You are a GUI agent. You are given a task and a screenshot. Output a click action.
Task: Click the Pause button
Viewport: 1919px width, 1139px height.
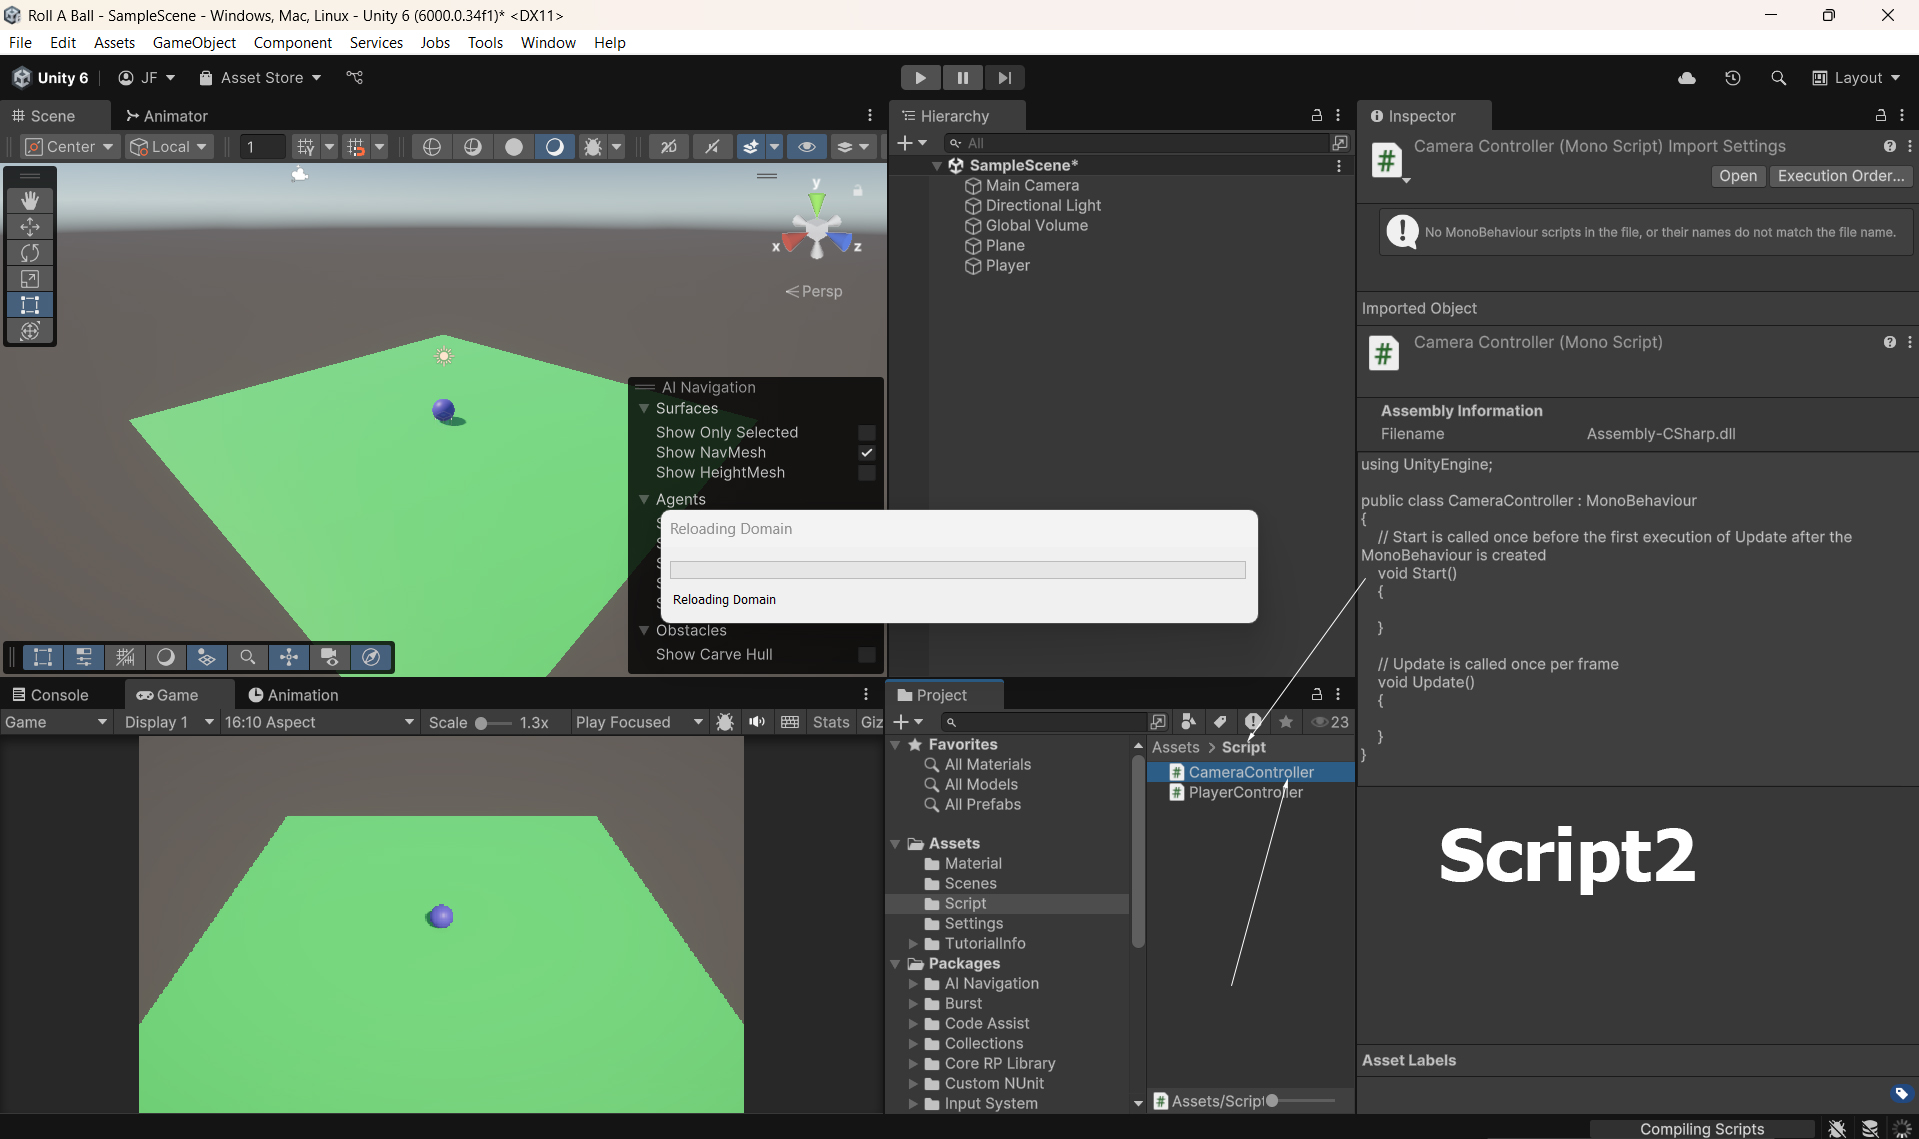pos(962,78)
